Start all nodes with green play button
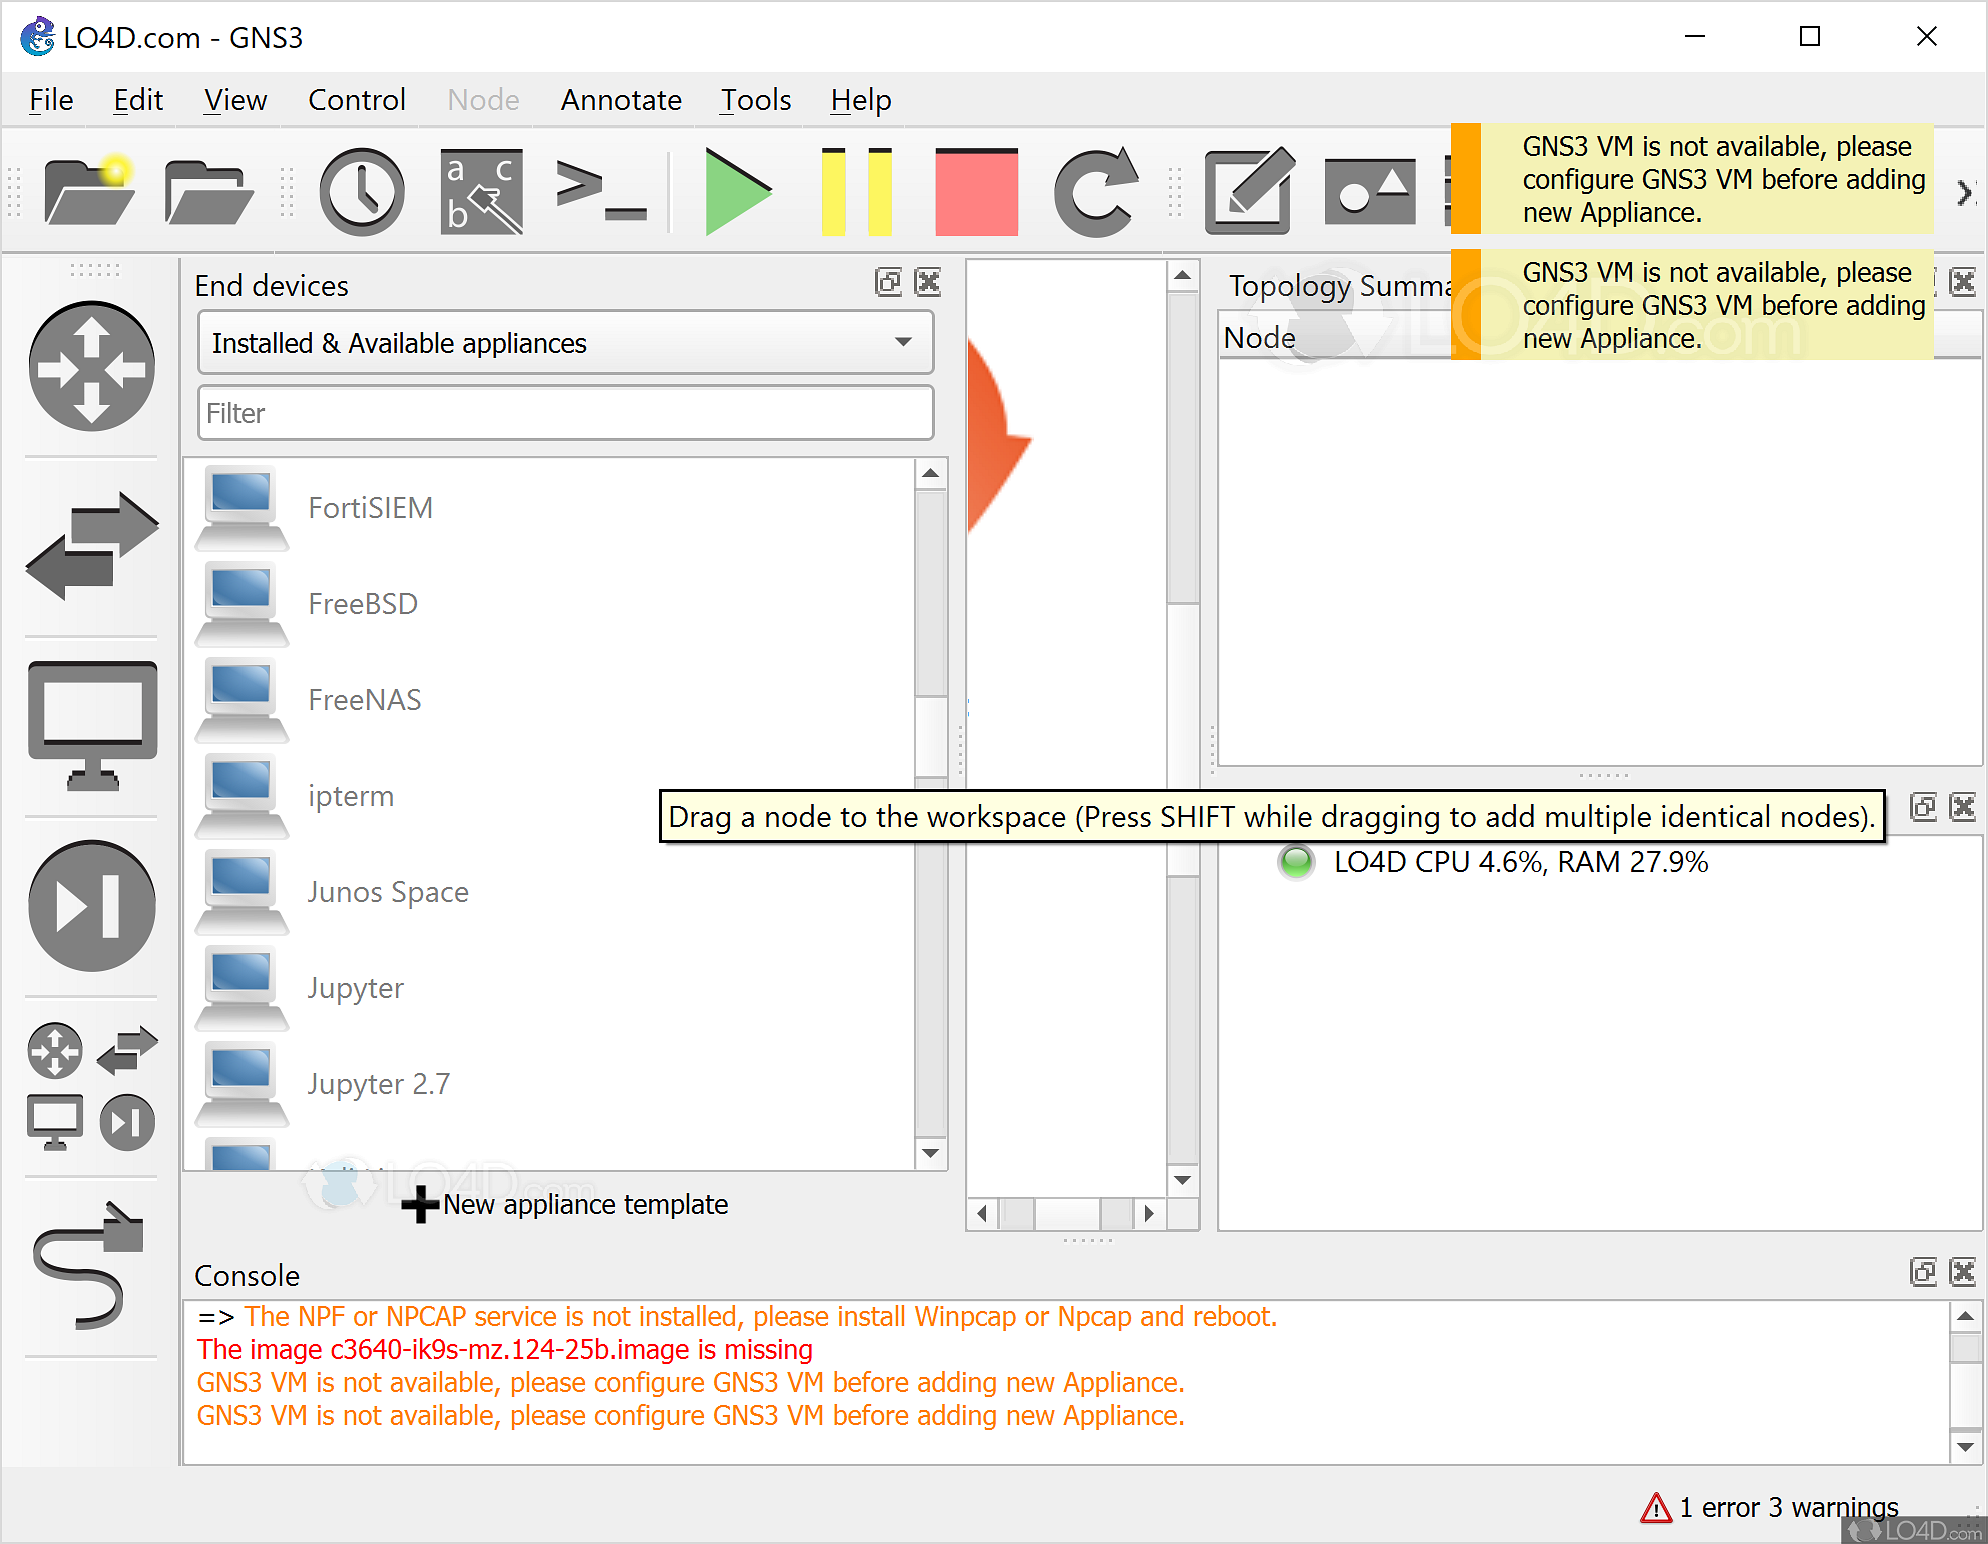Screen dimensions: 1988x1544 (737, 191)
